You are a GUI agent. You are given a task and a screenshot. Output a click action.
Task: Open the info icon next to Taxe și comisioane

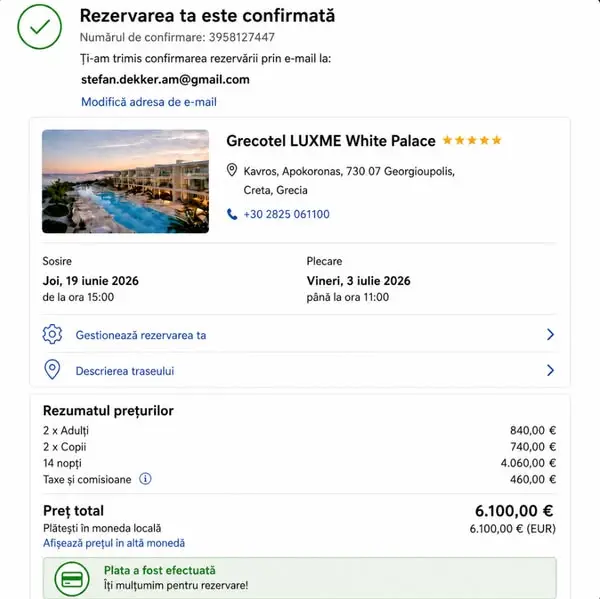coord(145,479)
